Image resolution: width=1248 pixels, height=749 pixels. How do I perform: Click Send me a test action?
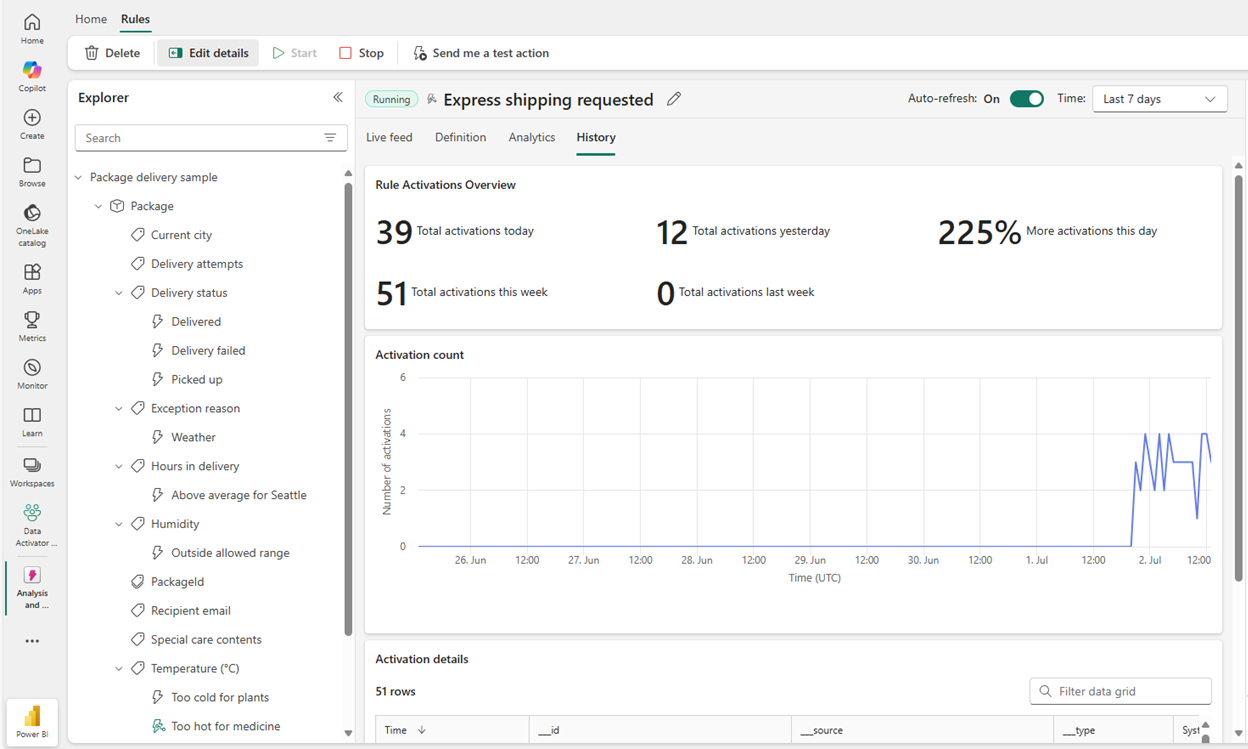481,53
